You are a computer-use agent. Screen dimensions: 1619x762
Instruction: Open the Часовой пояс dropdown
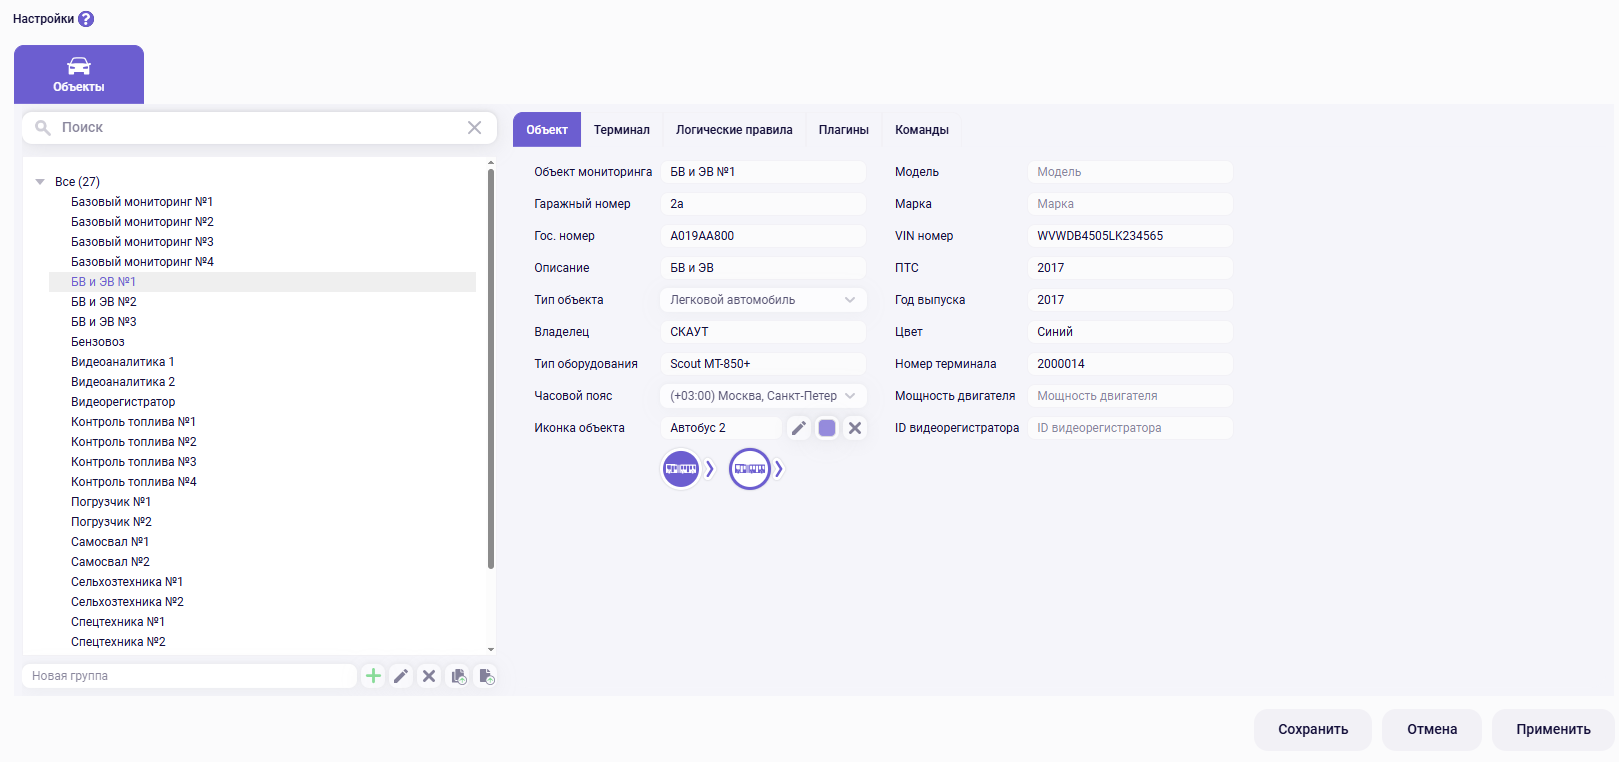pyautogui.click(x=763, y=396)
